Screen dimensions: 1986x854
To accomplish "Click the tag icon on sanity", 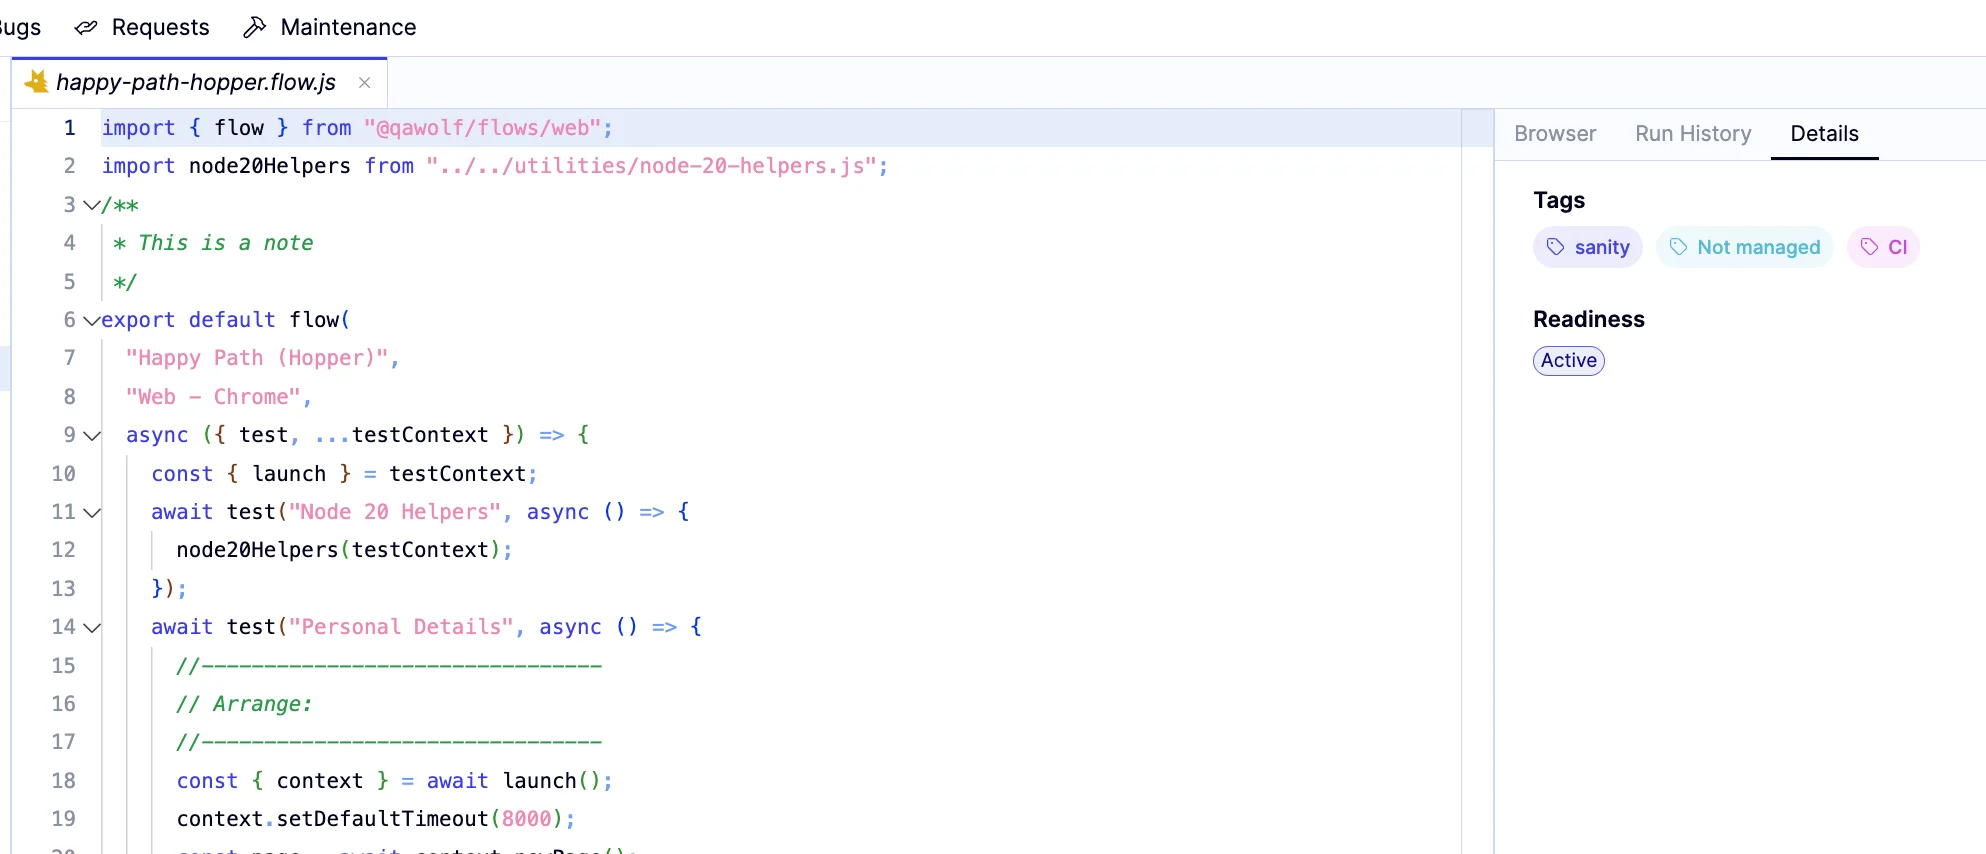I will [x=1556, y=247].
